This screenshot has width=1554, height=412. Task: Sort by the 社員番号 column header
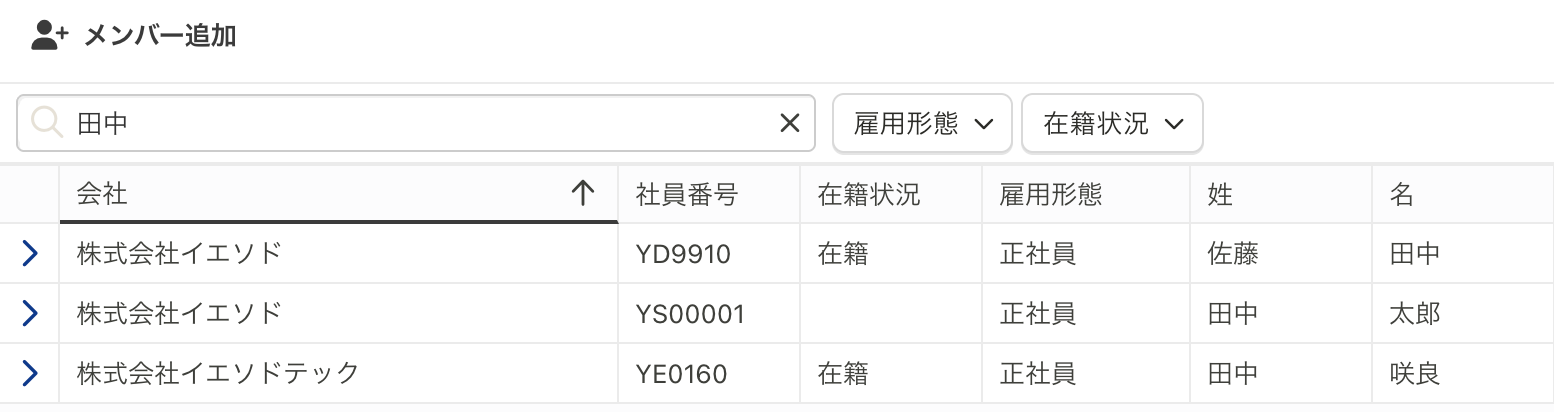pyautogui.click(x=709, y=194)
